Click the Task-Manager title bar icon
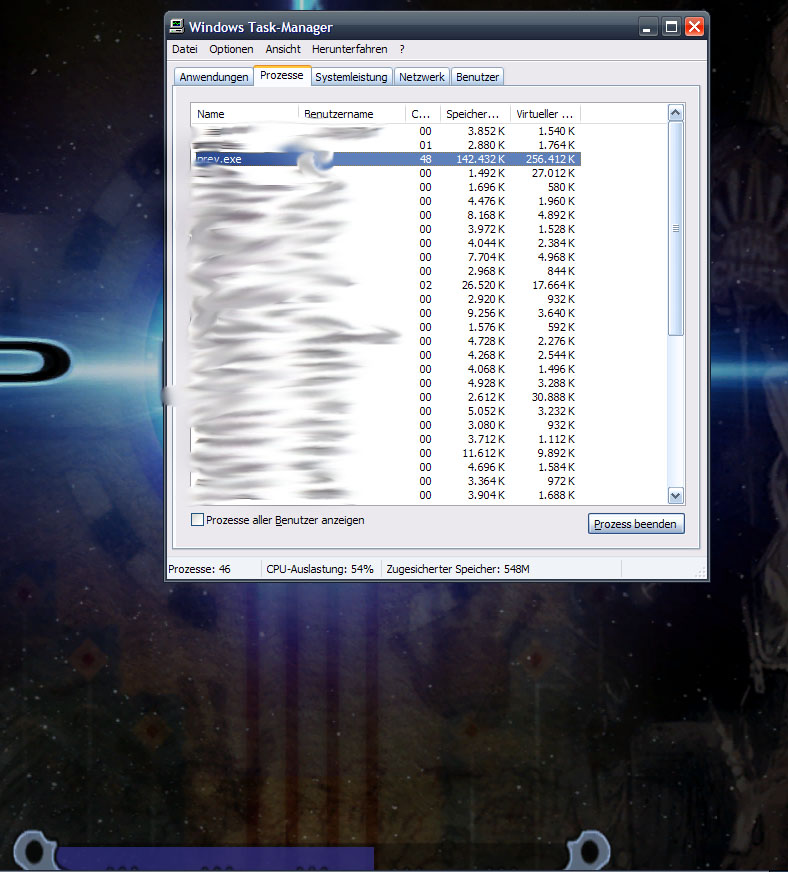 point(177,26)
